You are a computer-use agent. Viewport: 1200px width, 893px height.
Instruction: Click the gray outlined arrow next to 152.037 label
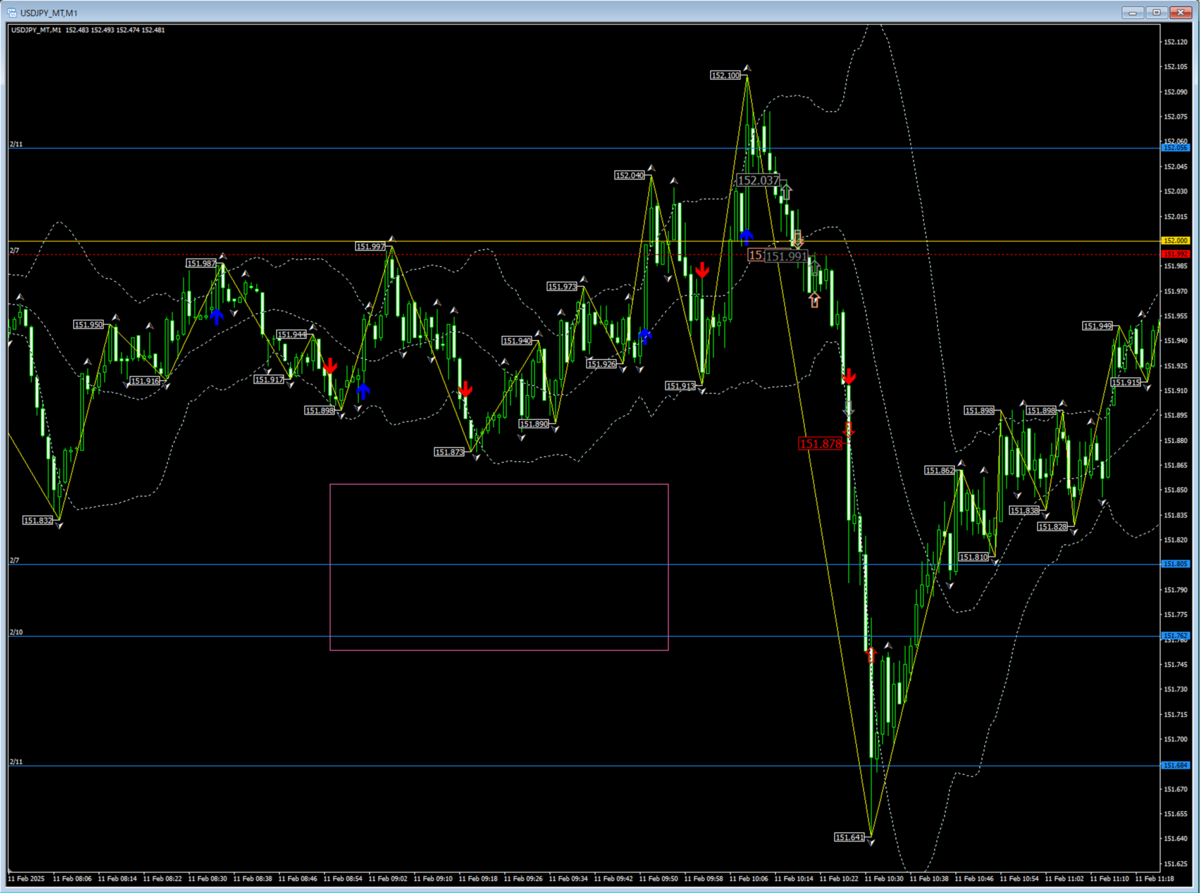(787, 190)
